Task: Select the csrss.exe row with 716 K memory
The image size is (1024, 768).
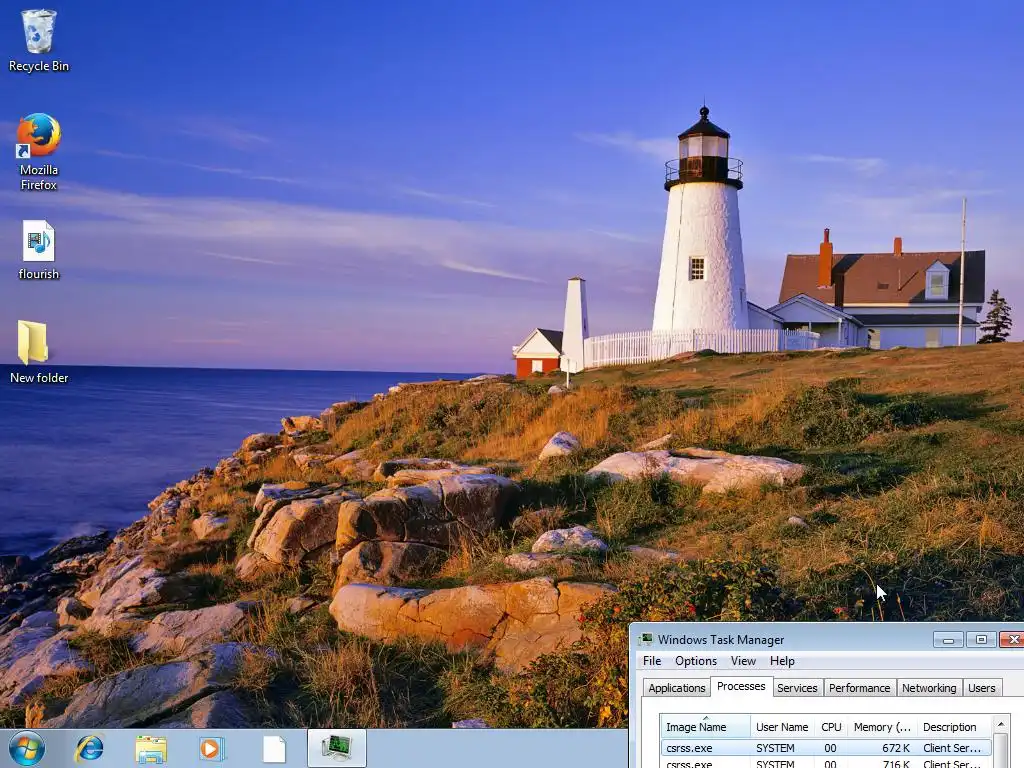Action: coord(825,762)
